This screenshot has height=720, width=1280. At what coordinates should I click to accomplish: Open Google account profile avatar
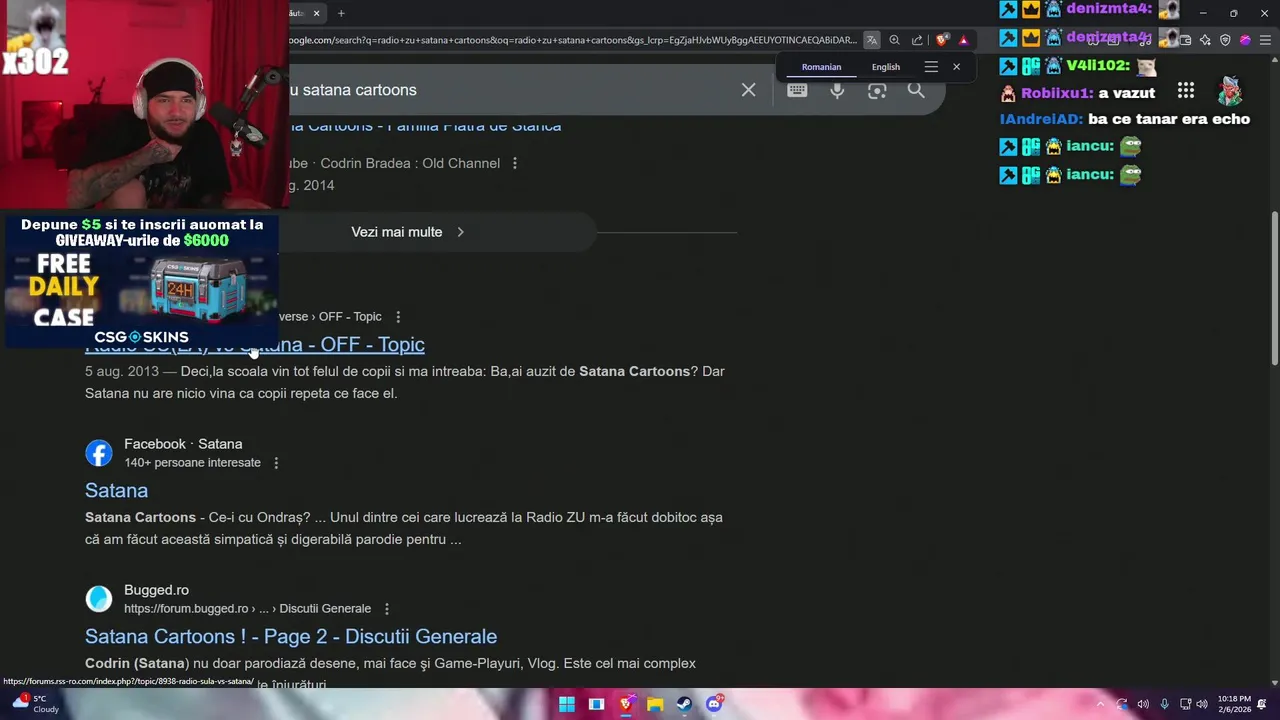[1230, 91]
